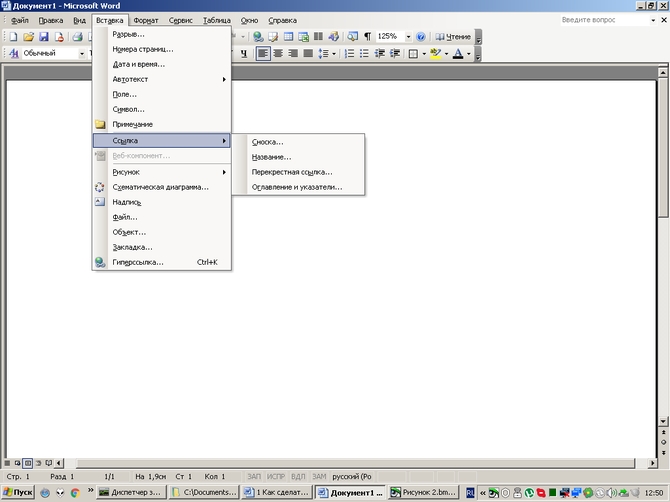Screen dimensions: 670x502
Task: Open the 125% zoom dropdown
Action: (407, 36)
